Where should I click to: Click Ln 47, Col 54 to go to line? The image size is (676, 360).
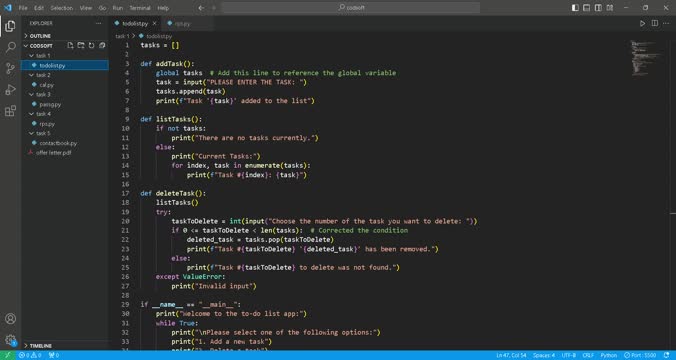[x=511, y=355]
